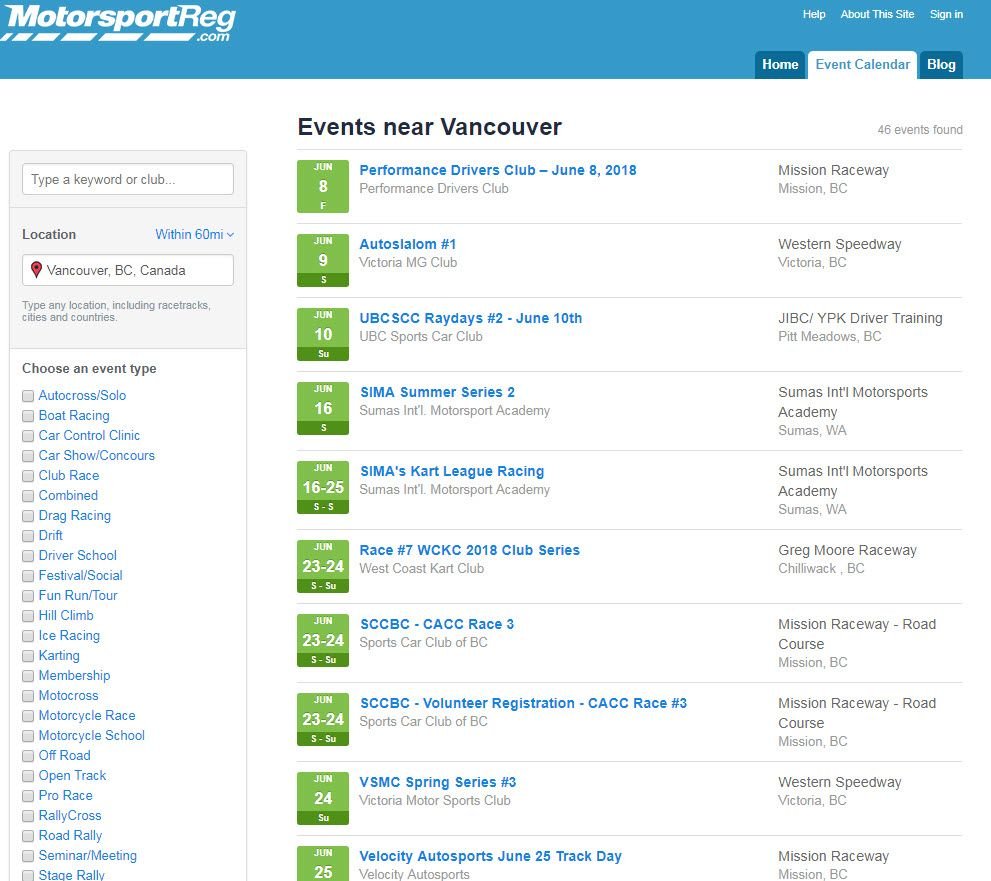This screenshot has width=991, height=881.
Task: Click the red location pin icon
Action: (37, 270)
